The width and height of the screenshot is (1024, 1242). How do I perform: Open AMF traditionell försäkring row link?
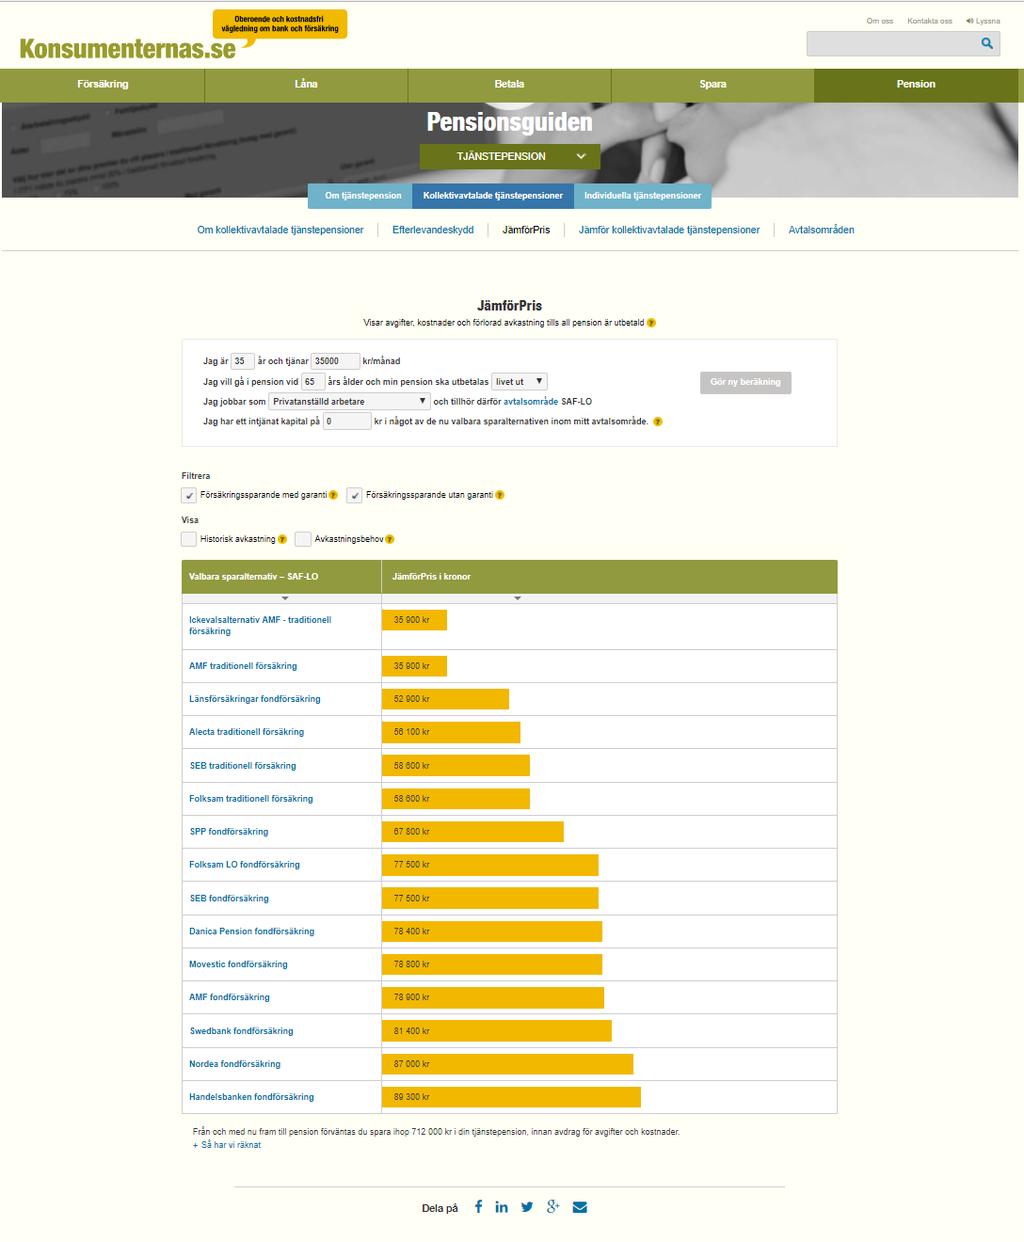[x=243, y=666]
